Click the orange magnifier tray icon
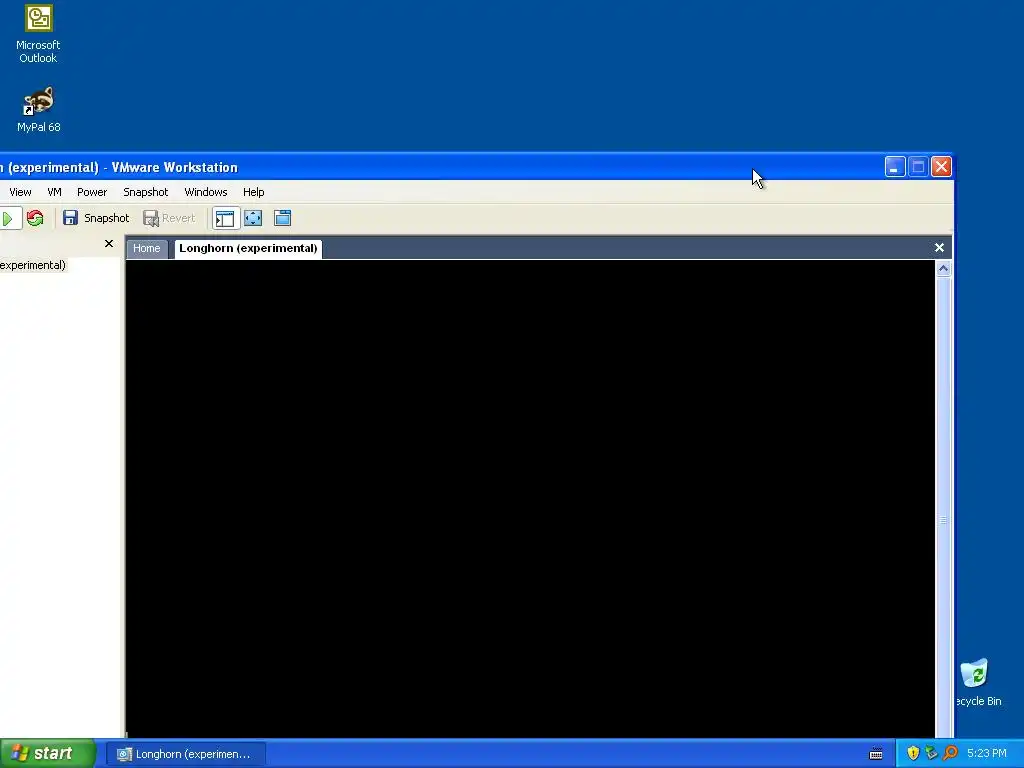 tap(950, 753)
